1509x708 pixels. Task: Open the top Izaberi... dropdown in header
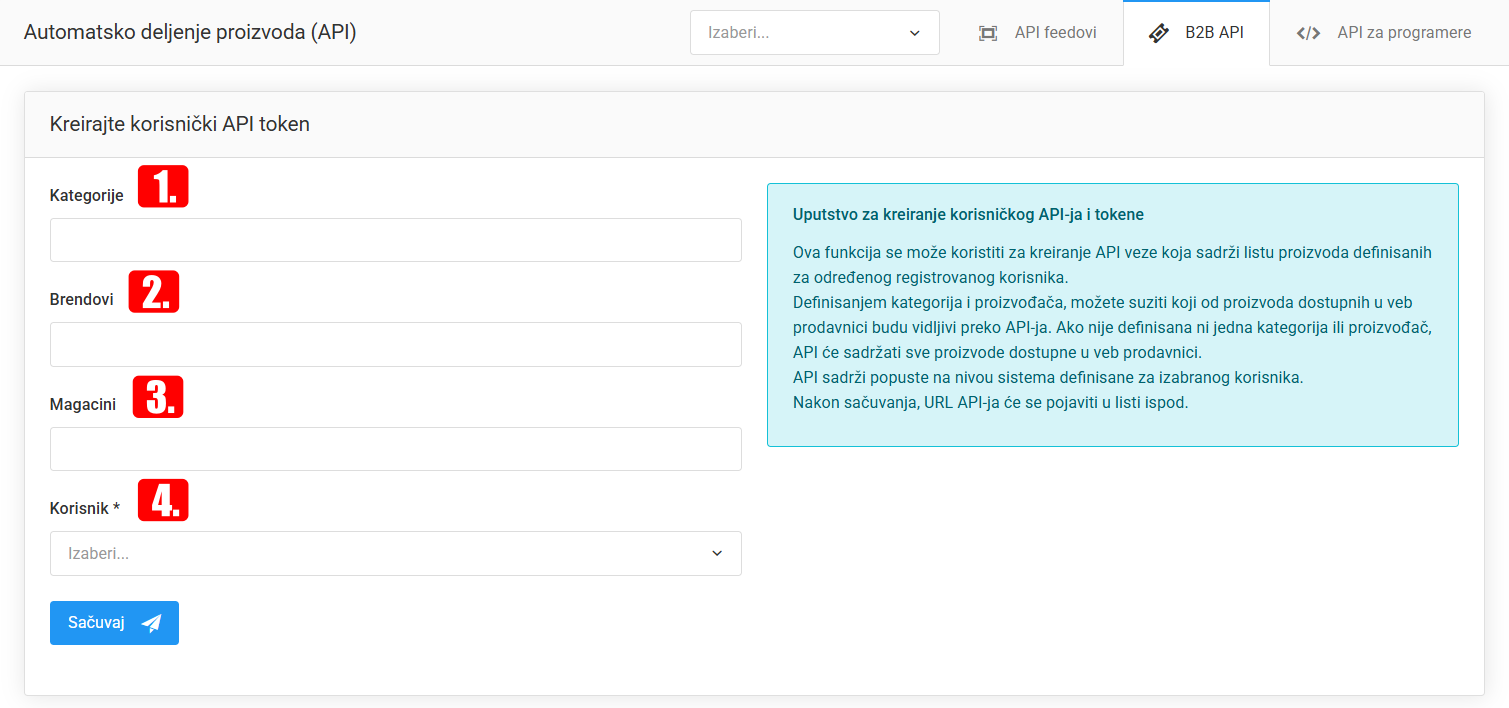(815, 32)
